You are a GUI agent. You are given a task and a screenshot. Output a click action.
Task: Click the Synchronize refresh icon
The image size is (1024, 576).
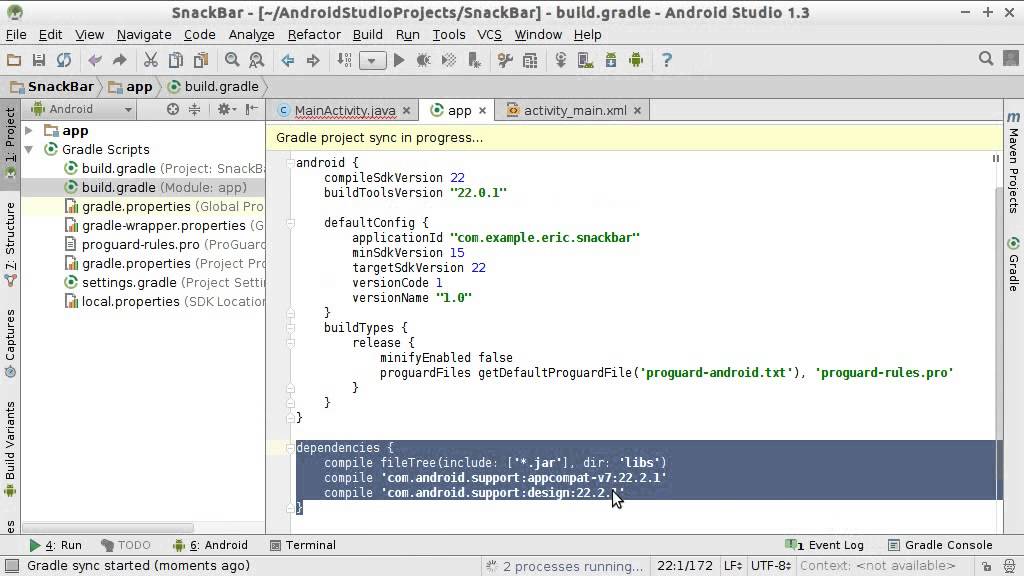pos(63,60)
